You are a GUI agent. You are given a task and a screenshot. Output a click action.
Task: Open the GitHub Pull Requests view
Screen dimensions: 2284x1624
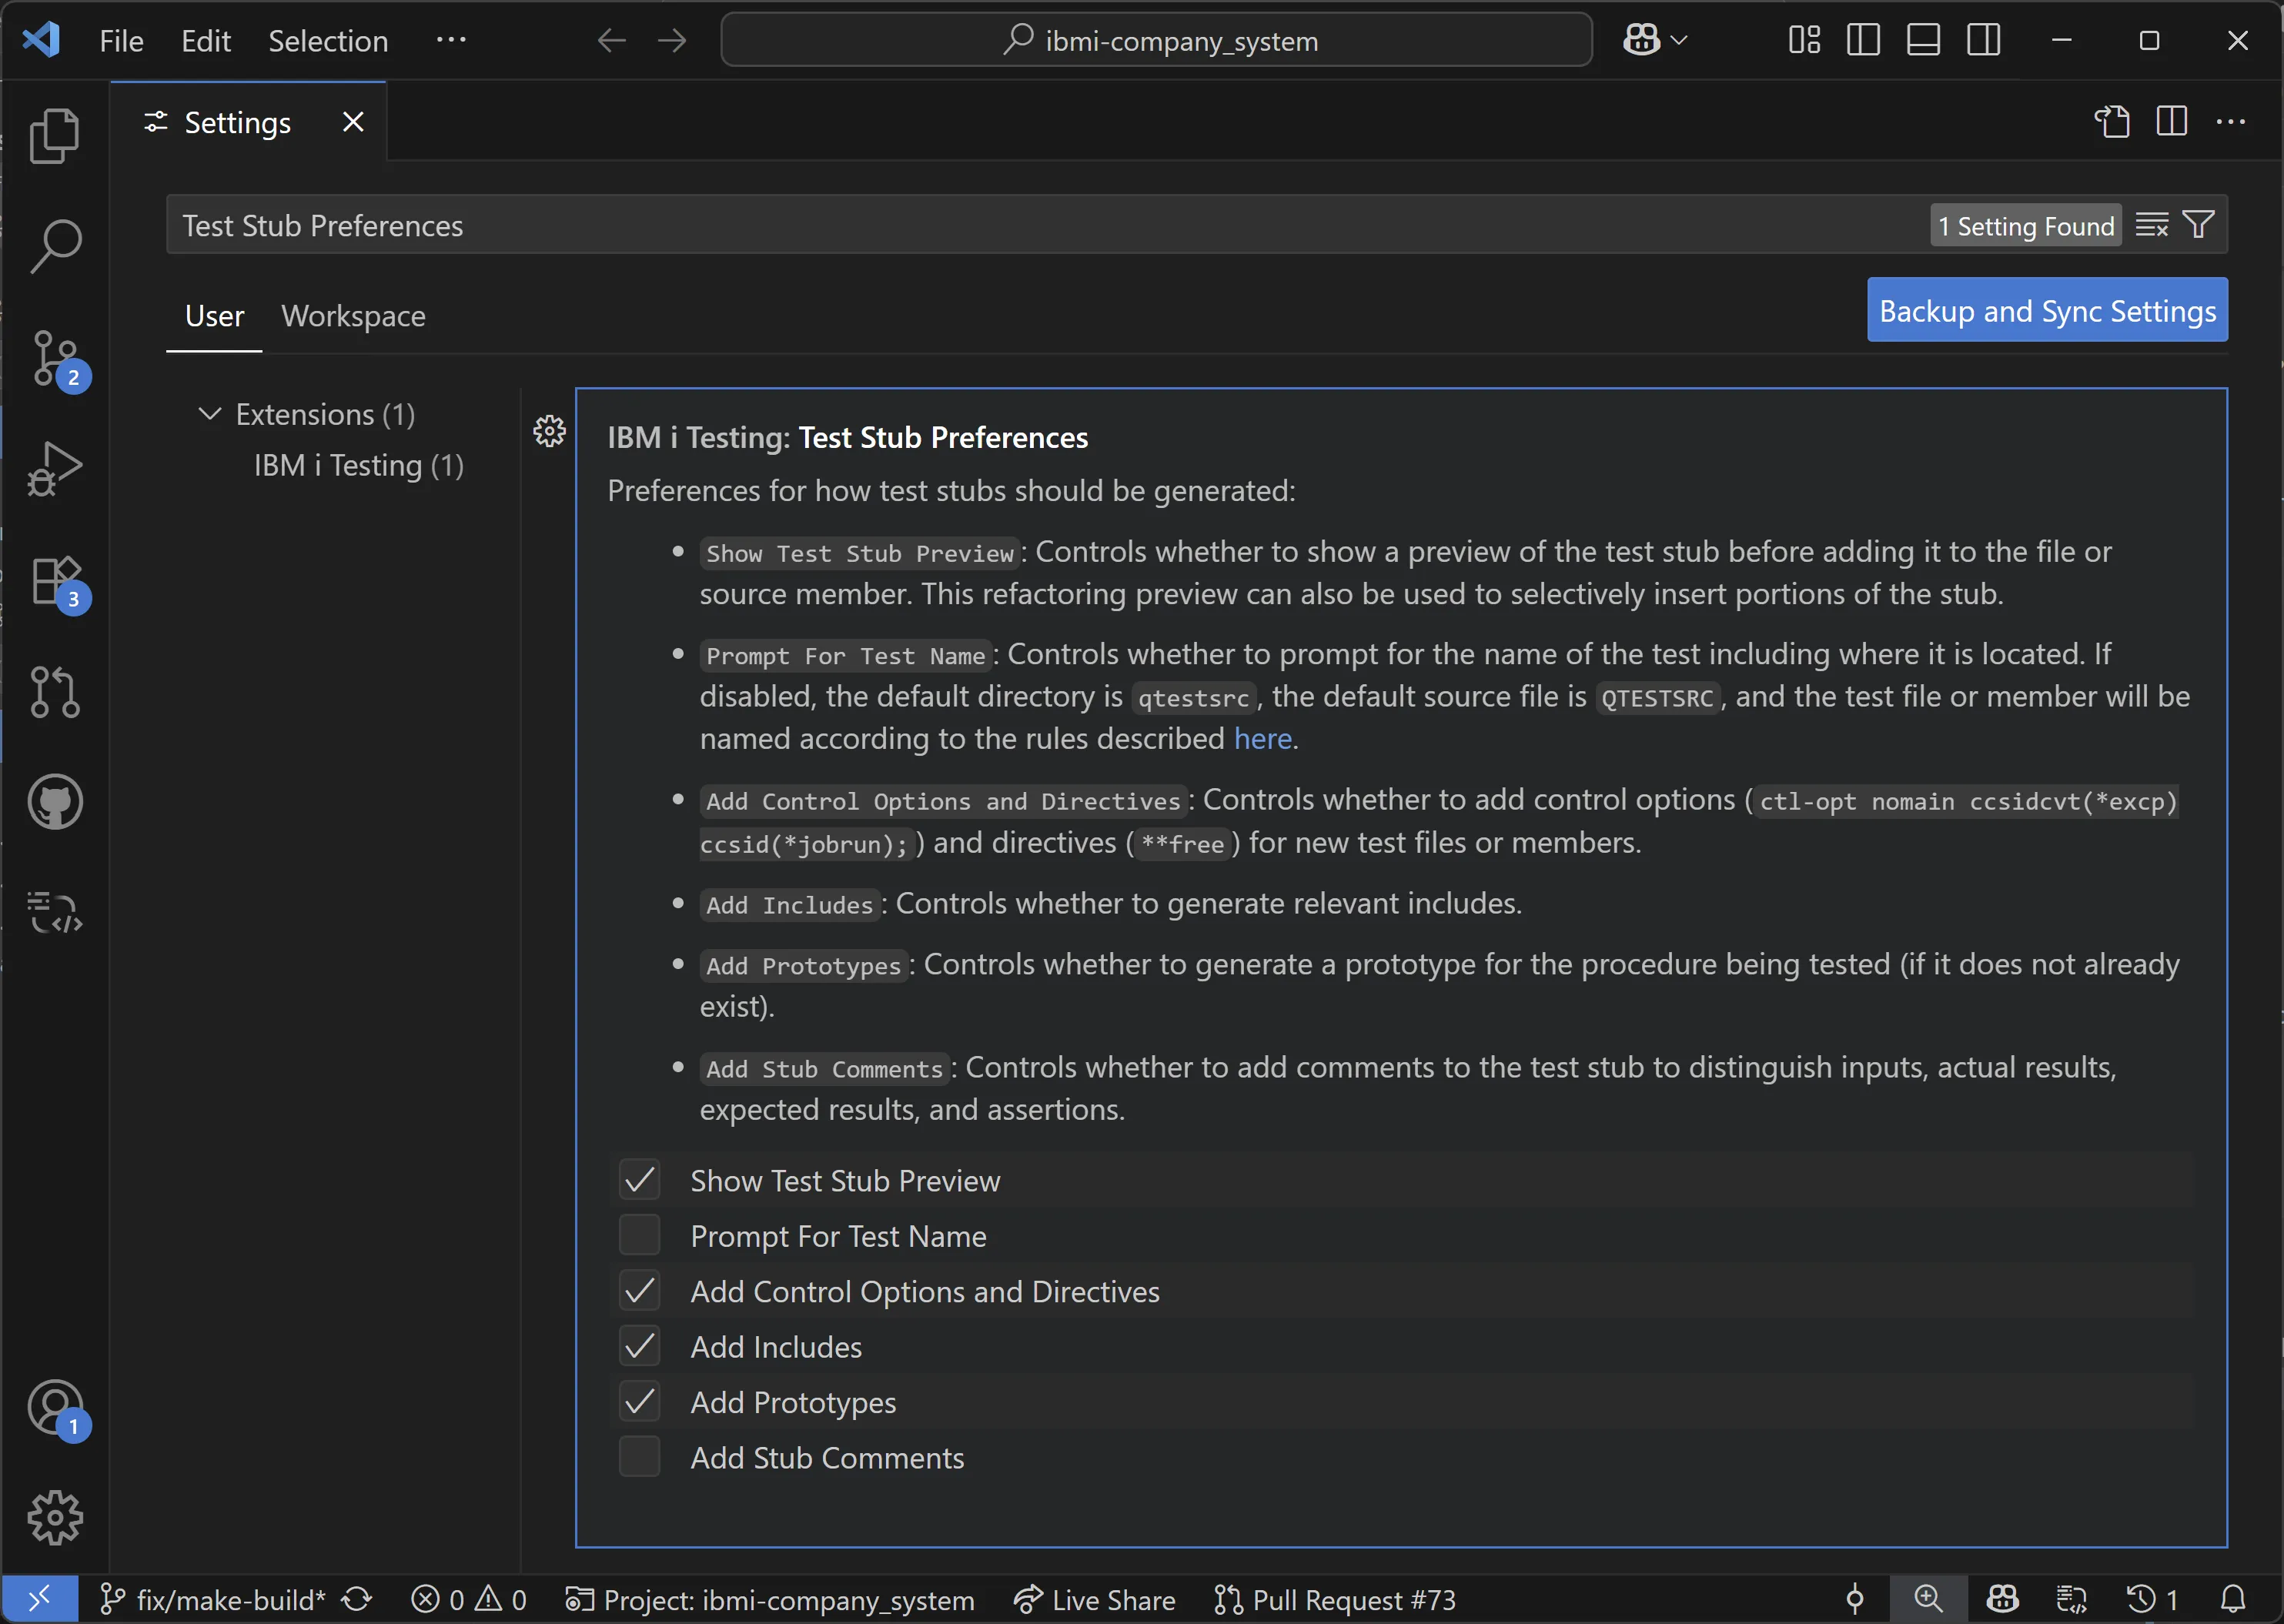[x=55, y=691]
